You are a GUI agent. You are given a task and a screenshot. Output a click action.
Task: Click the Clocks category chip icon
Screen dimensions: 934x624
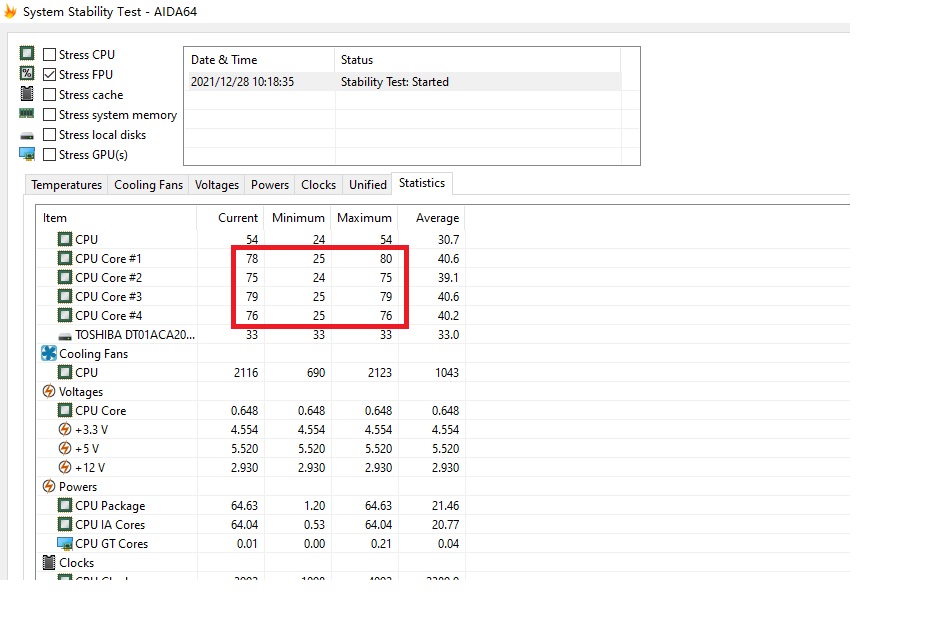click(x=49, y=563)
